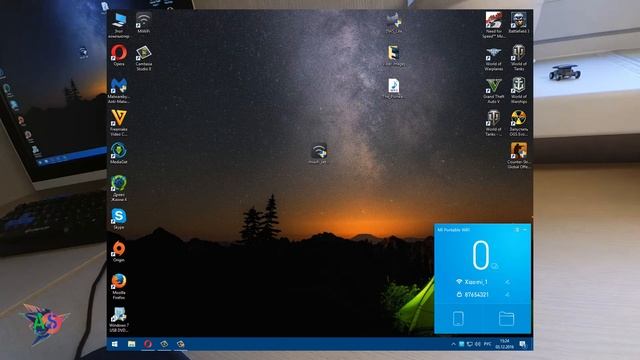Open the World of Warships shortcut
The height and width of the screenshot is (360, 640).
tap(519, 90)
